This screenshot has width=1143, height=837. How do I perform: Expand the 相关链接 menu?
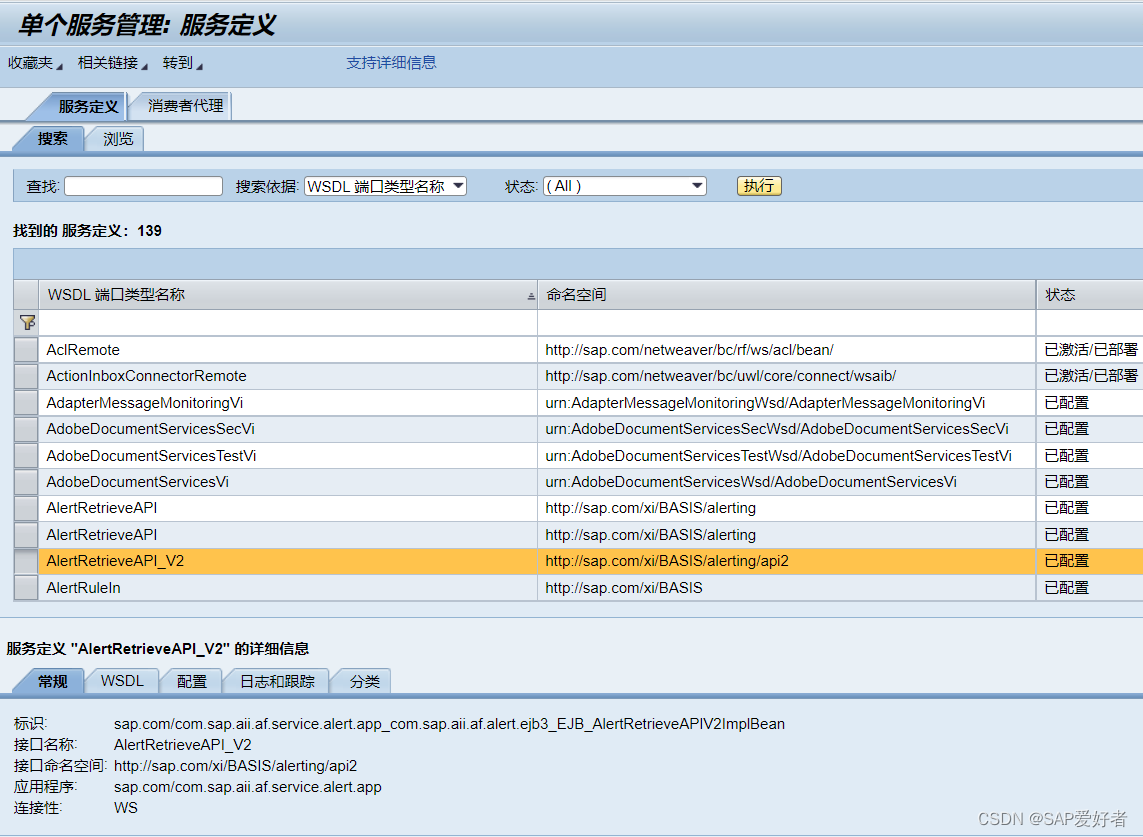(106, 62)
